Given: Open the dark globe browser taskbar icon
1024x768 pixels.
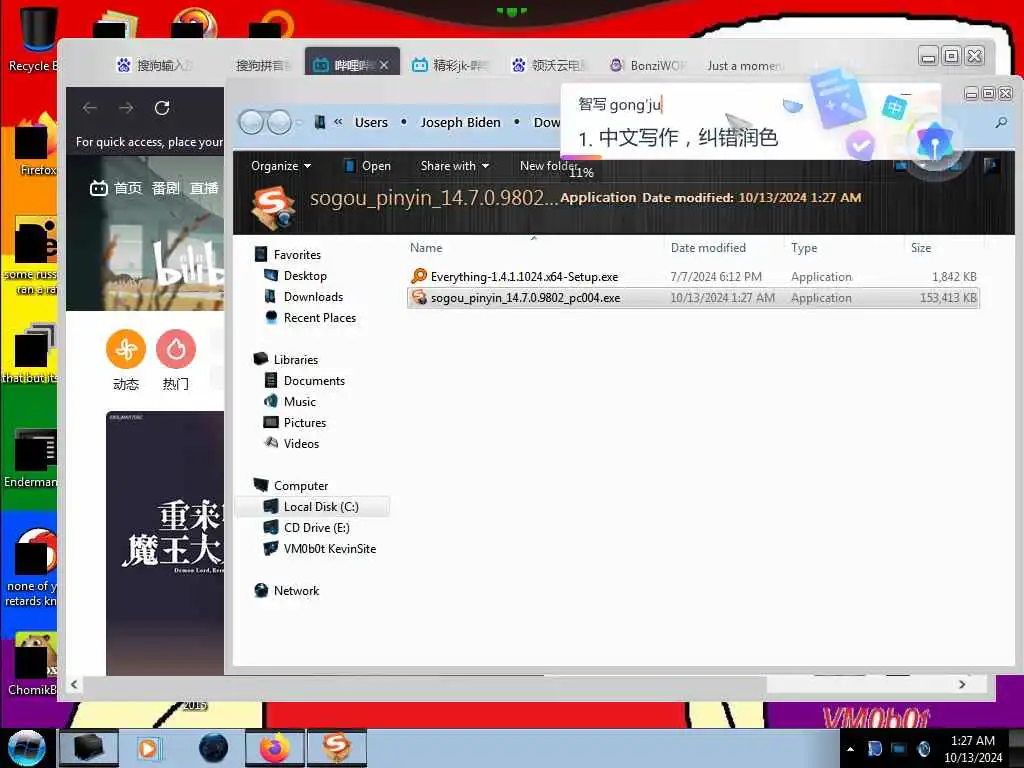Looking at the screenshot, I should pos(214,748).
